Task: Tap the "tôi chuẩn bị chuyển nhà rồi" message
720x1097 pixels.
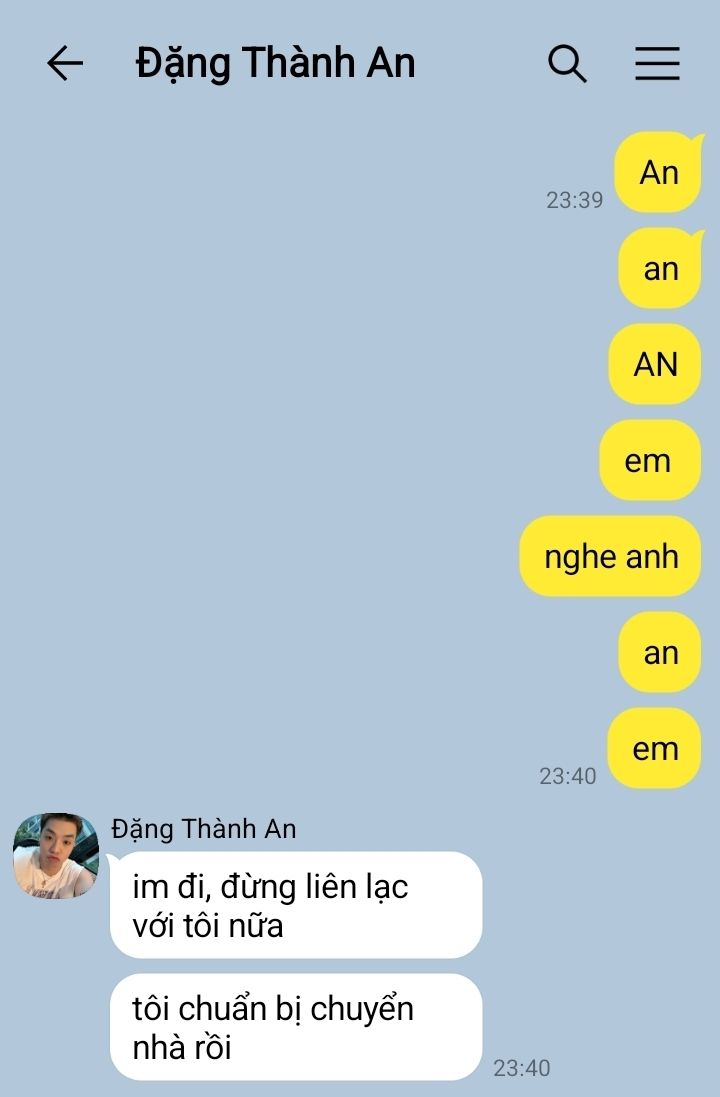Action: tap(296, 1027)
